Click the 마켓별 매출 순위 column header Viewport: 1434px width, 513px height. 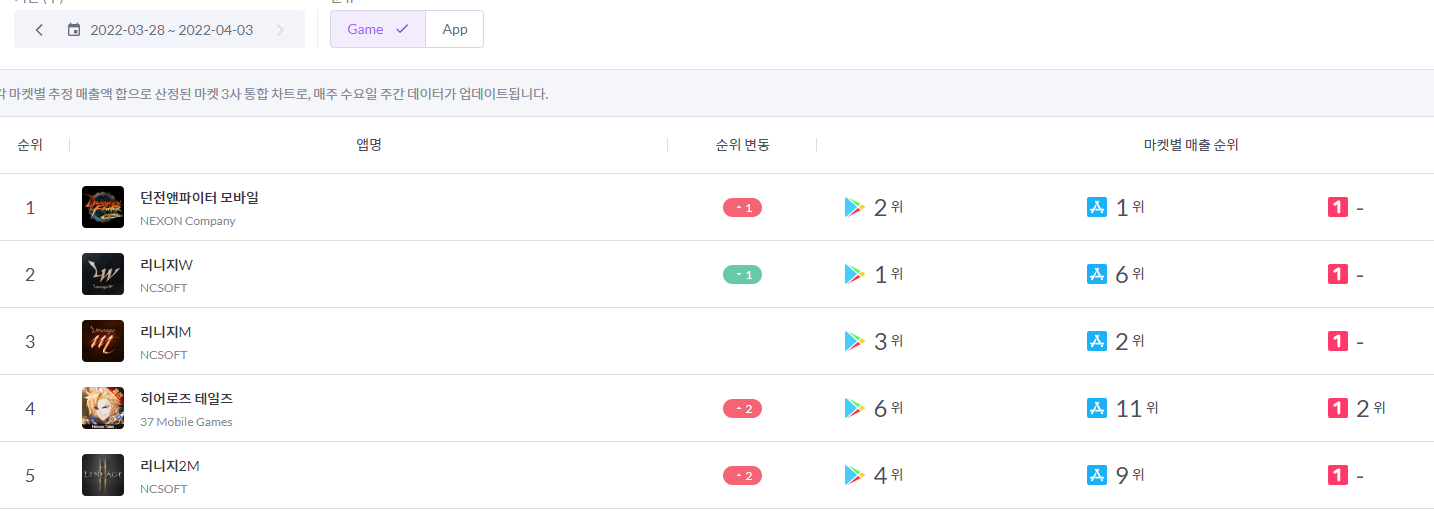(1191, 145)
